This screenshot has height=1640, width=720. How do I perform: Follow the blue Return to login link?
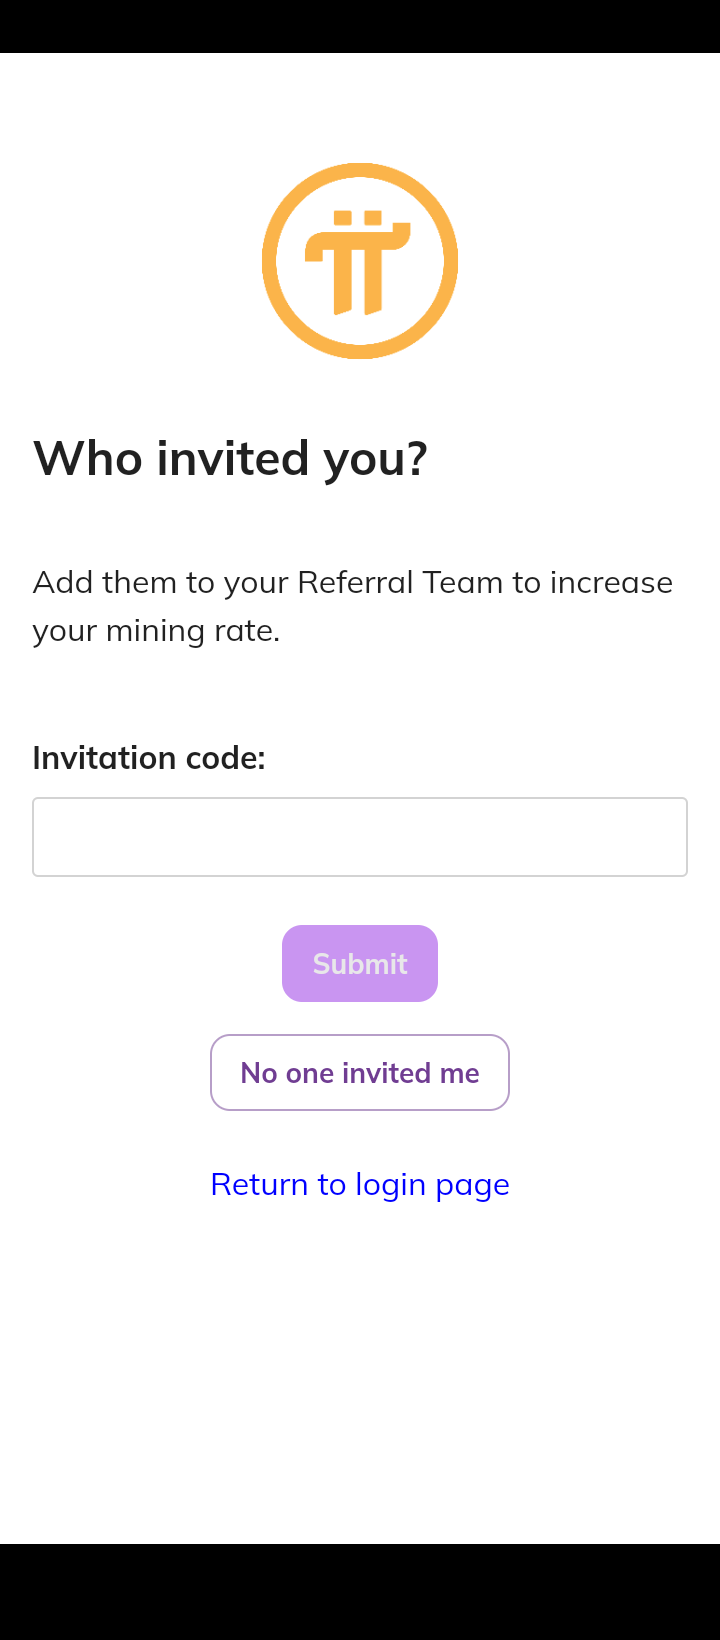(360, 1185)
